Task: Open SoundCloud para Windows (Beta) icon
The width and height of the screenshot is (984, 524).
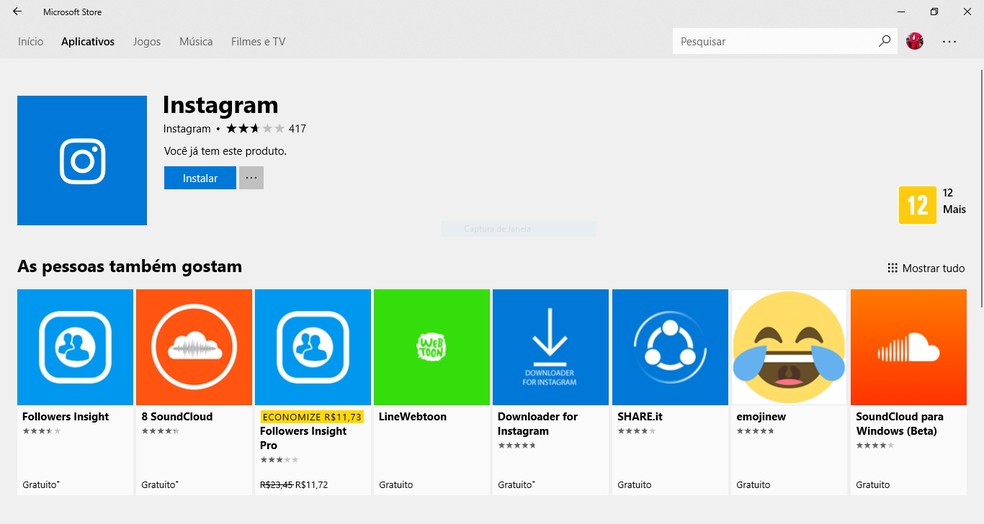Action: pyautogui.click(x=908, y=347)
